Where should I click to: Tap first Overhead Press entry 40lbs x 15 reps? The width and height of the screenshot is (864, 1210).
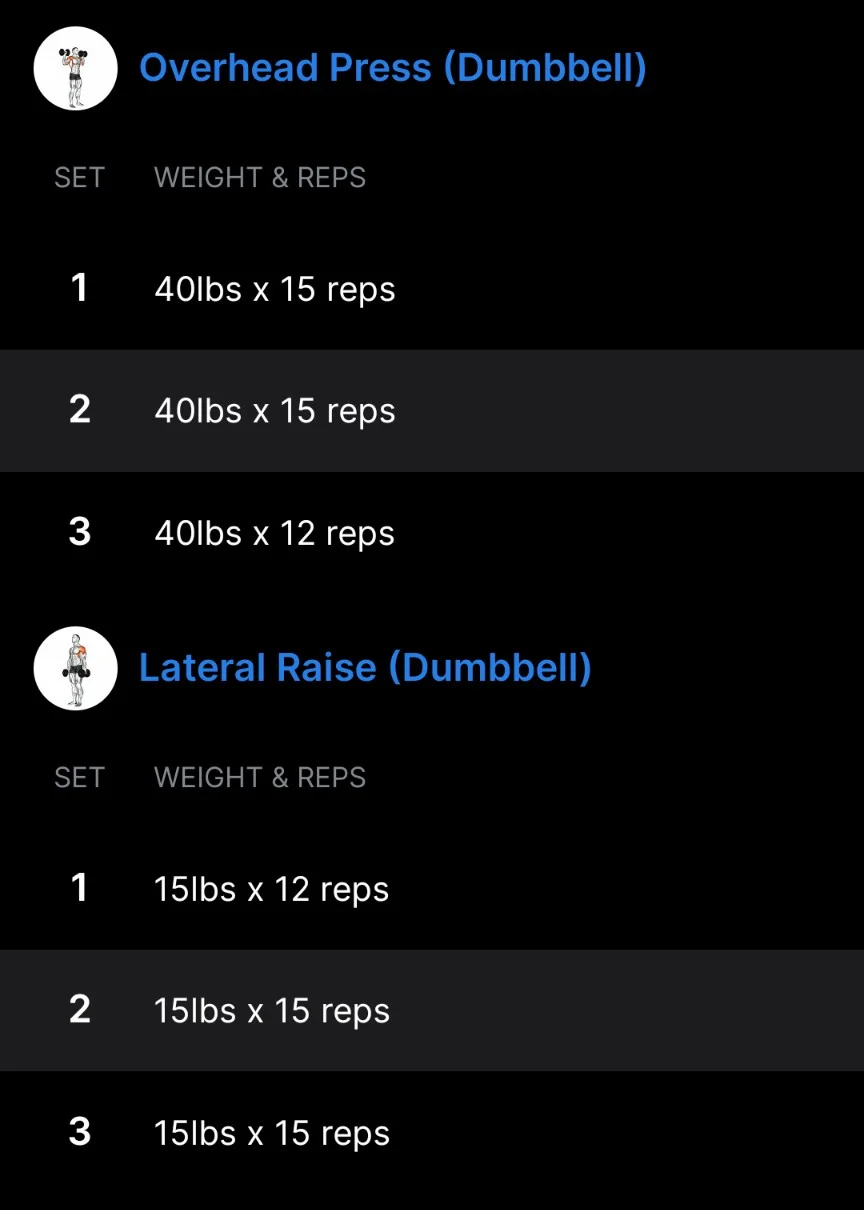275,290
